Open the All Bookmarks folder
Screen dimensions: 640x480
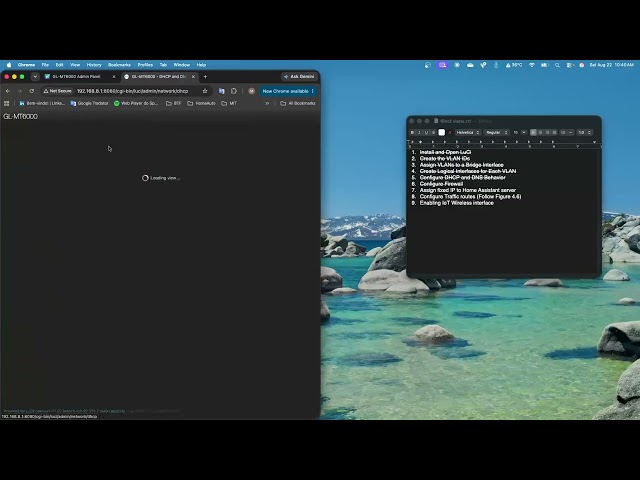point(298,103)
